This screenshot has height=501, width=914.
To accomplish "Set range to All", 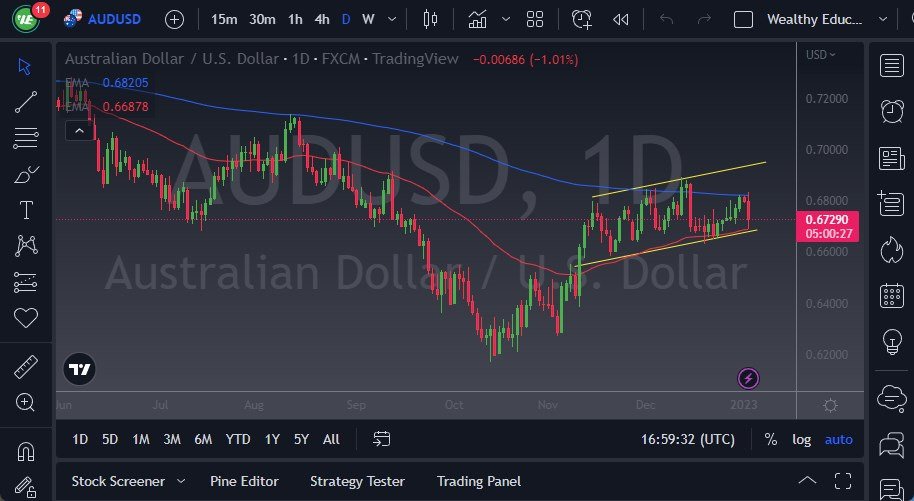I will (331, 439).
